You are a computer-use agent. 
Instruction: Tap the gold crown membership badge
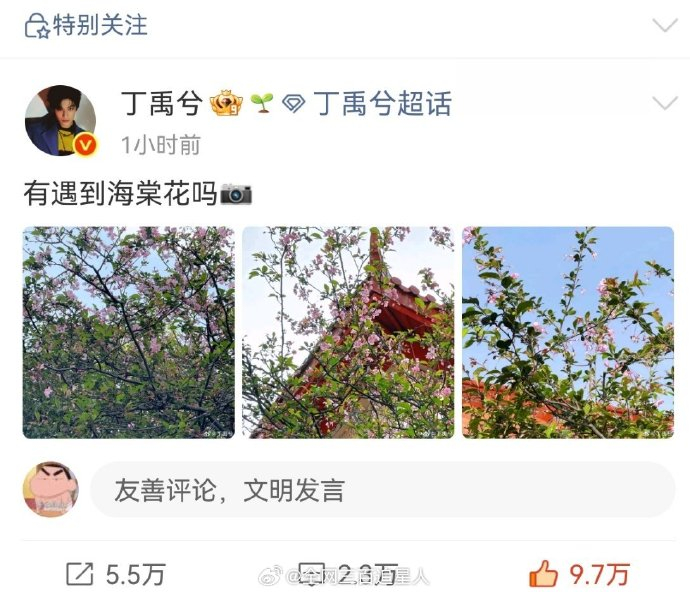coord(226,103)
